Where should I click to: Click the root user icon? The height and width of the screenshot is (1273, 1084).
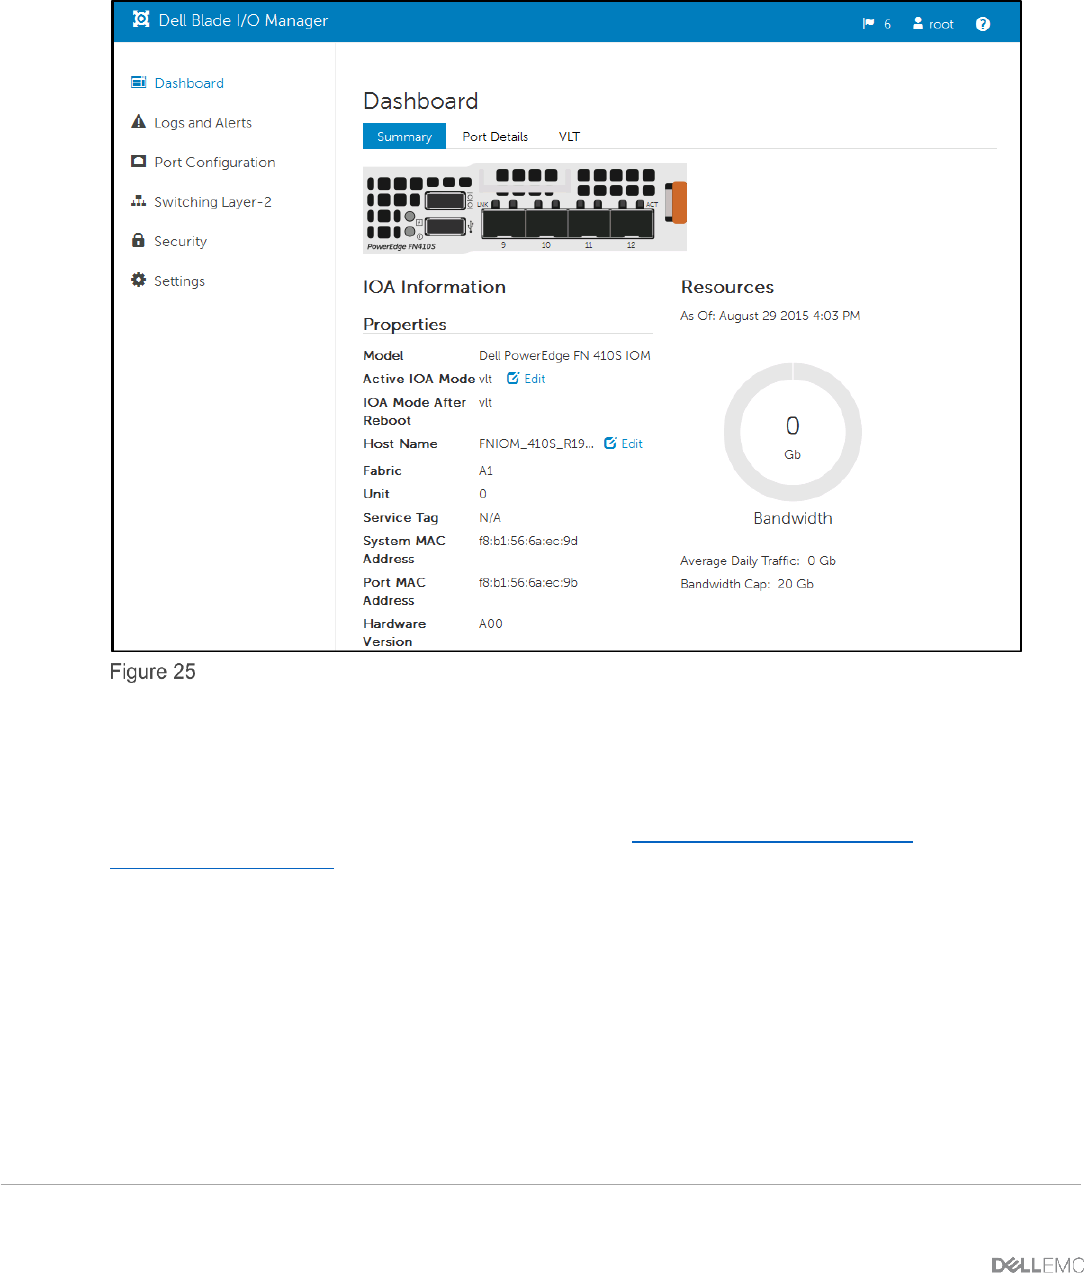click(918, 23)
